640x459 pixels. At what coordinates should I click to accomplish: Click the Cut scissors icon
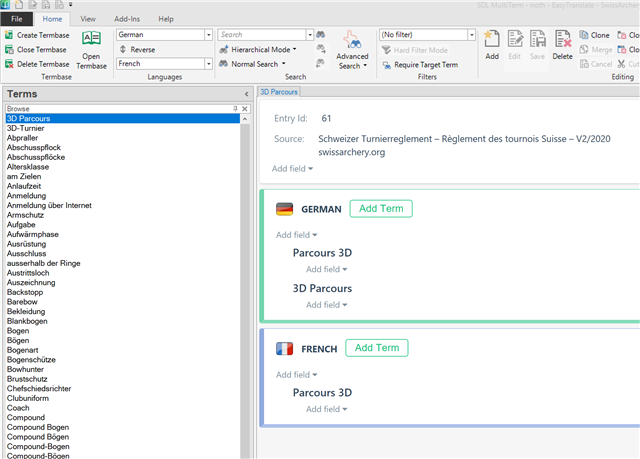coord(621,64)
